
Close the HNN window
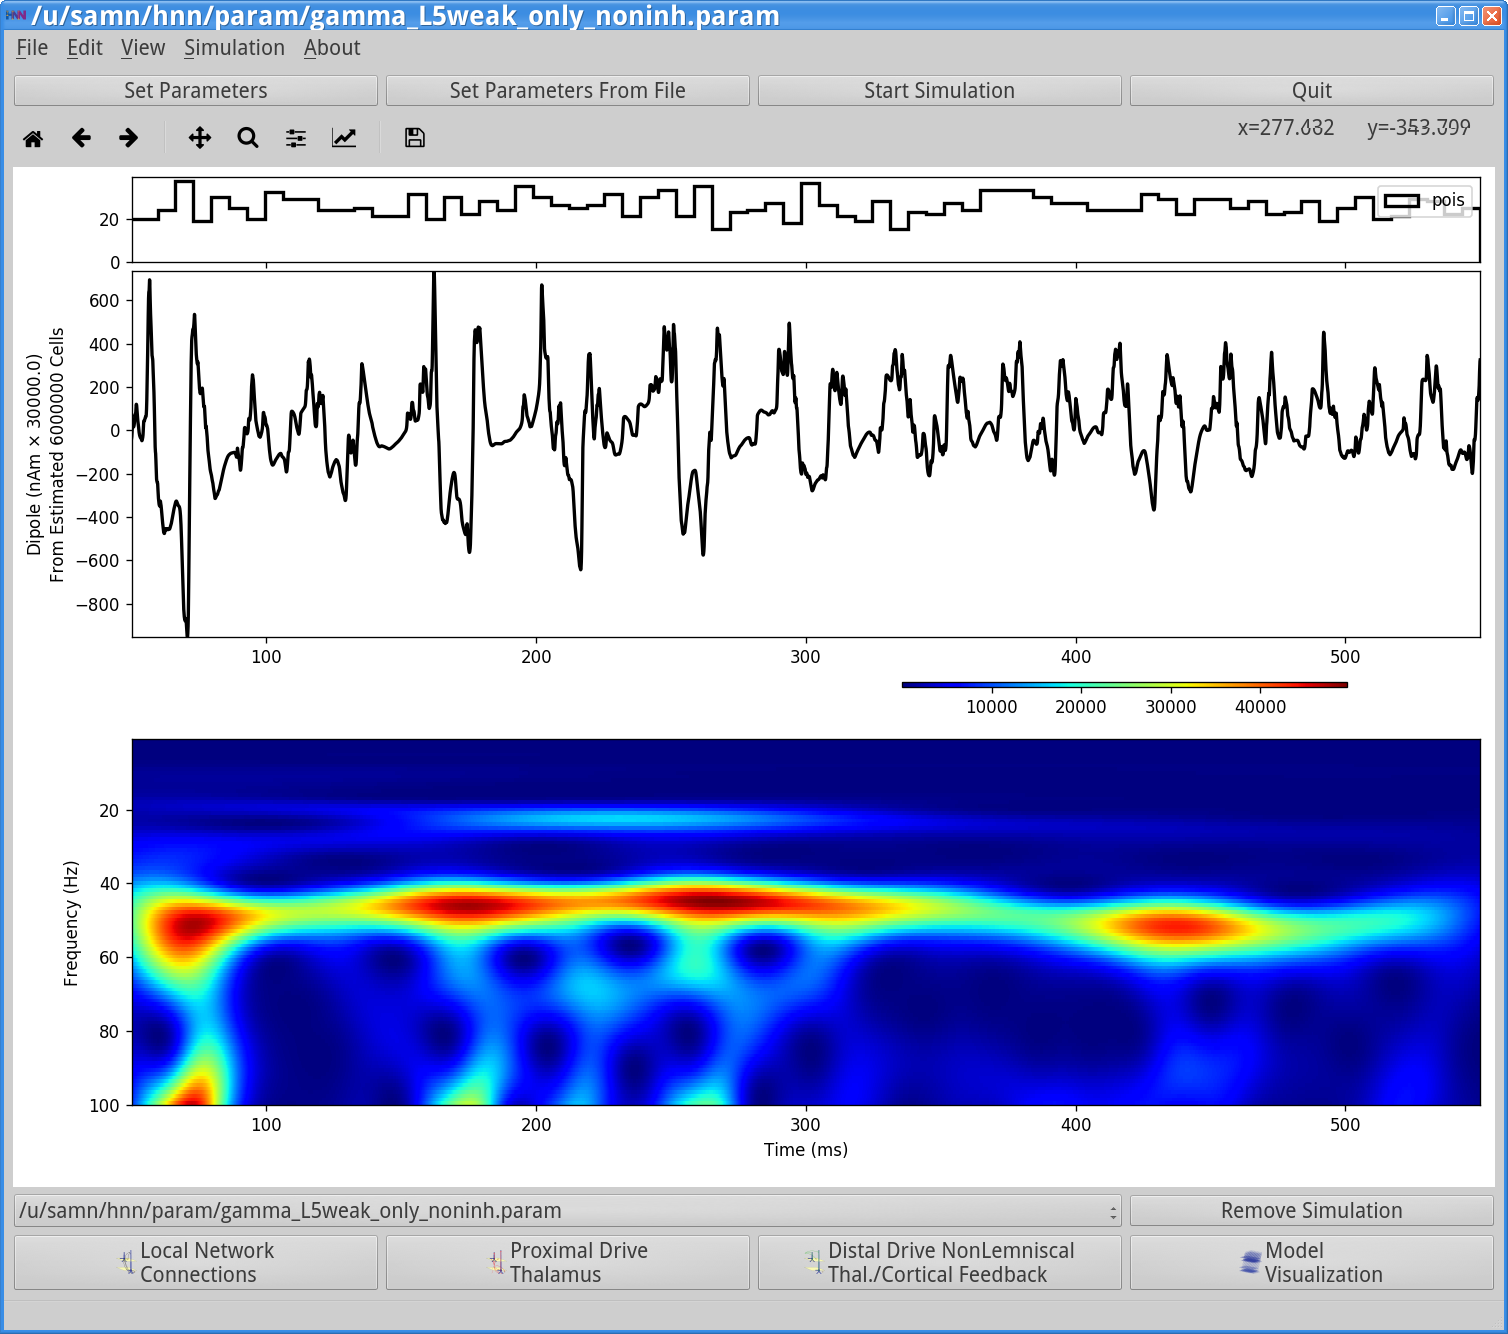(1492, 15)
